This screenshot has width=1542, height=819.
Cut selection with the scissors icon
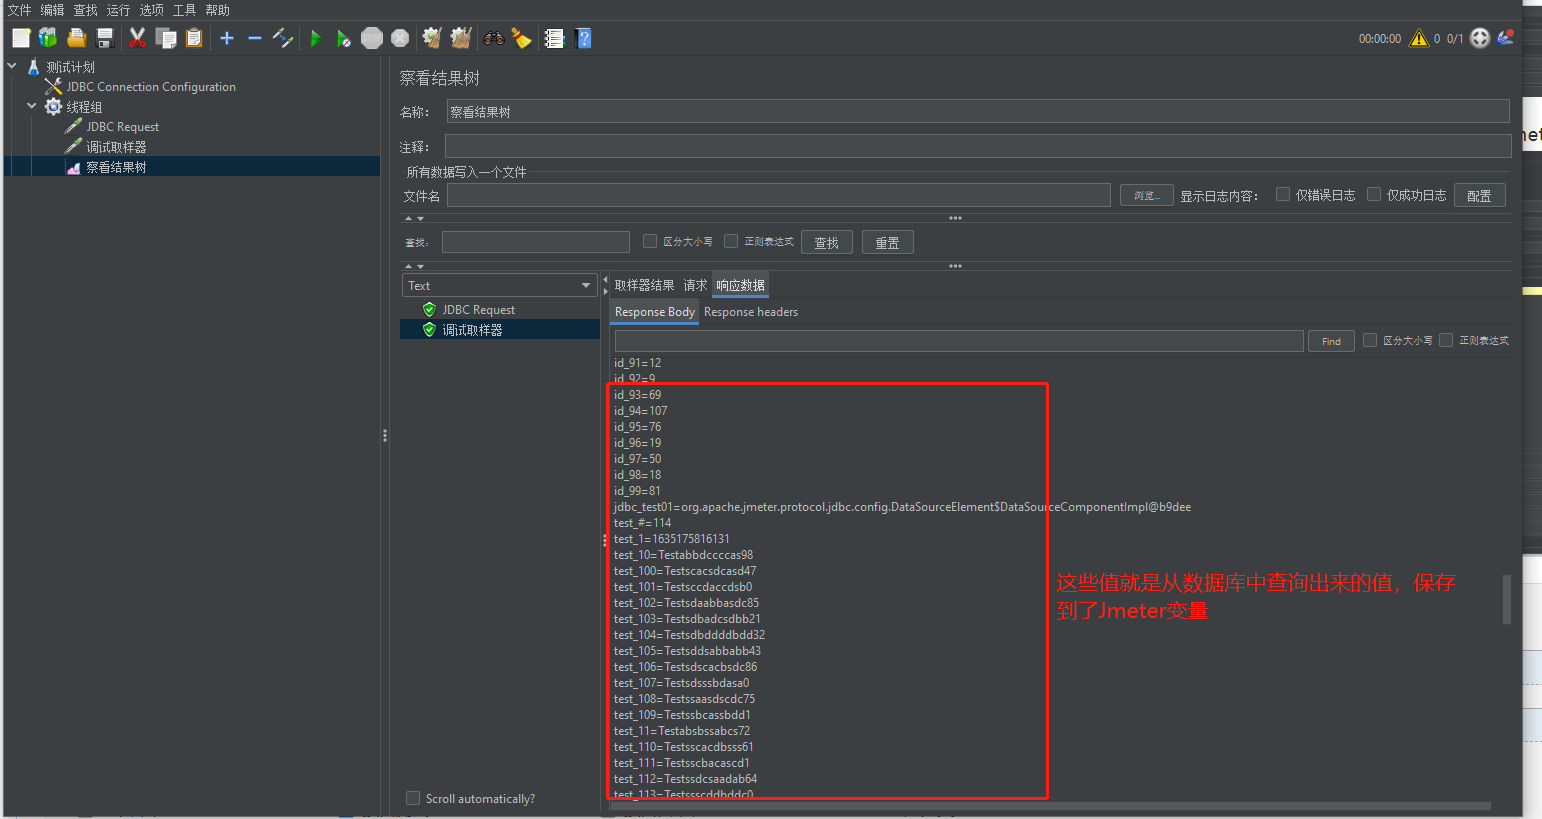[138, 38]
